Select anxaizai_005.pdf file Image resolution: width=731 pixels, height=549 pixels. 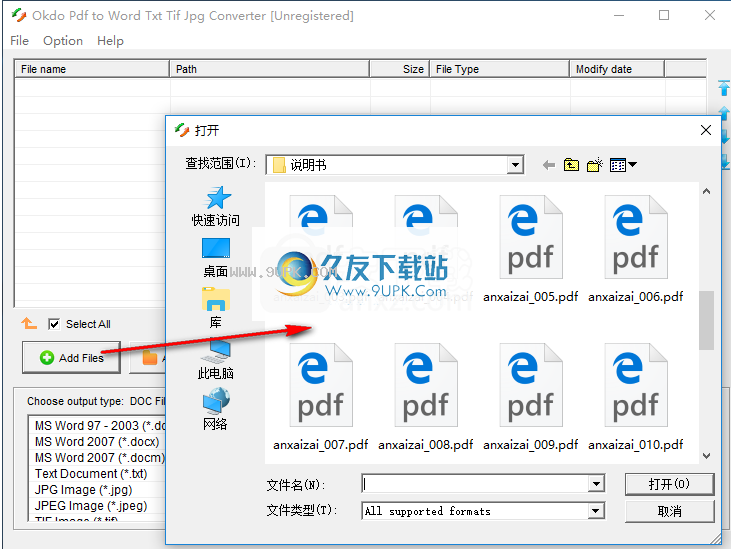tap(531, 249)
